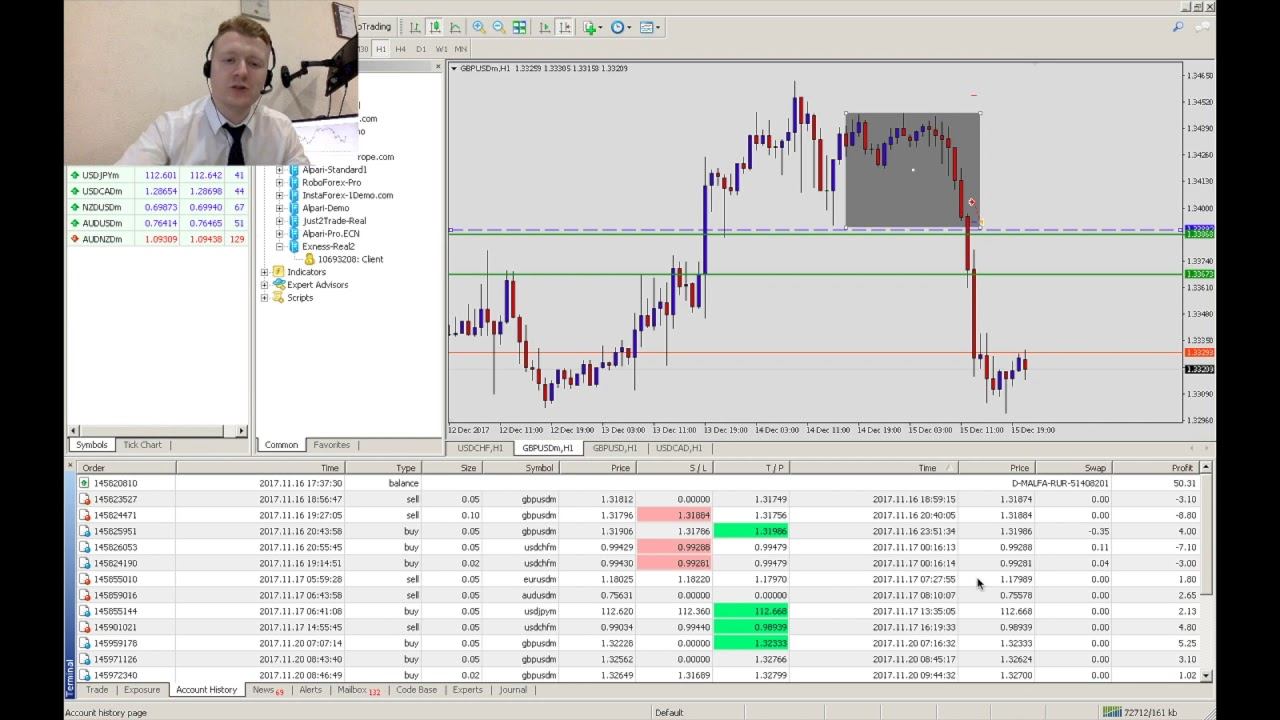Image resolution: width=1280 pixels, height=720 pixels.
Task: Close the Navigator panel with its X
Action: coord(438,67)
